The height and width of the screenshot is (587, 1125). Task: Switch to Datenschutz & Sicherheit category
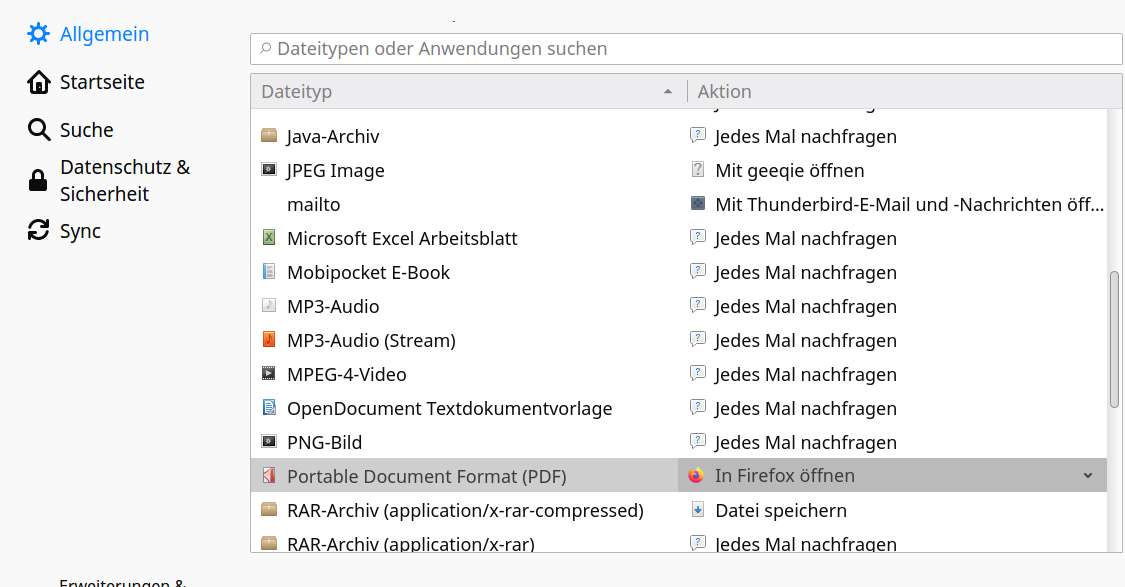(124, 180)
